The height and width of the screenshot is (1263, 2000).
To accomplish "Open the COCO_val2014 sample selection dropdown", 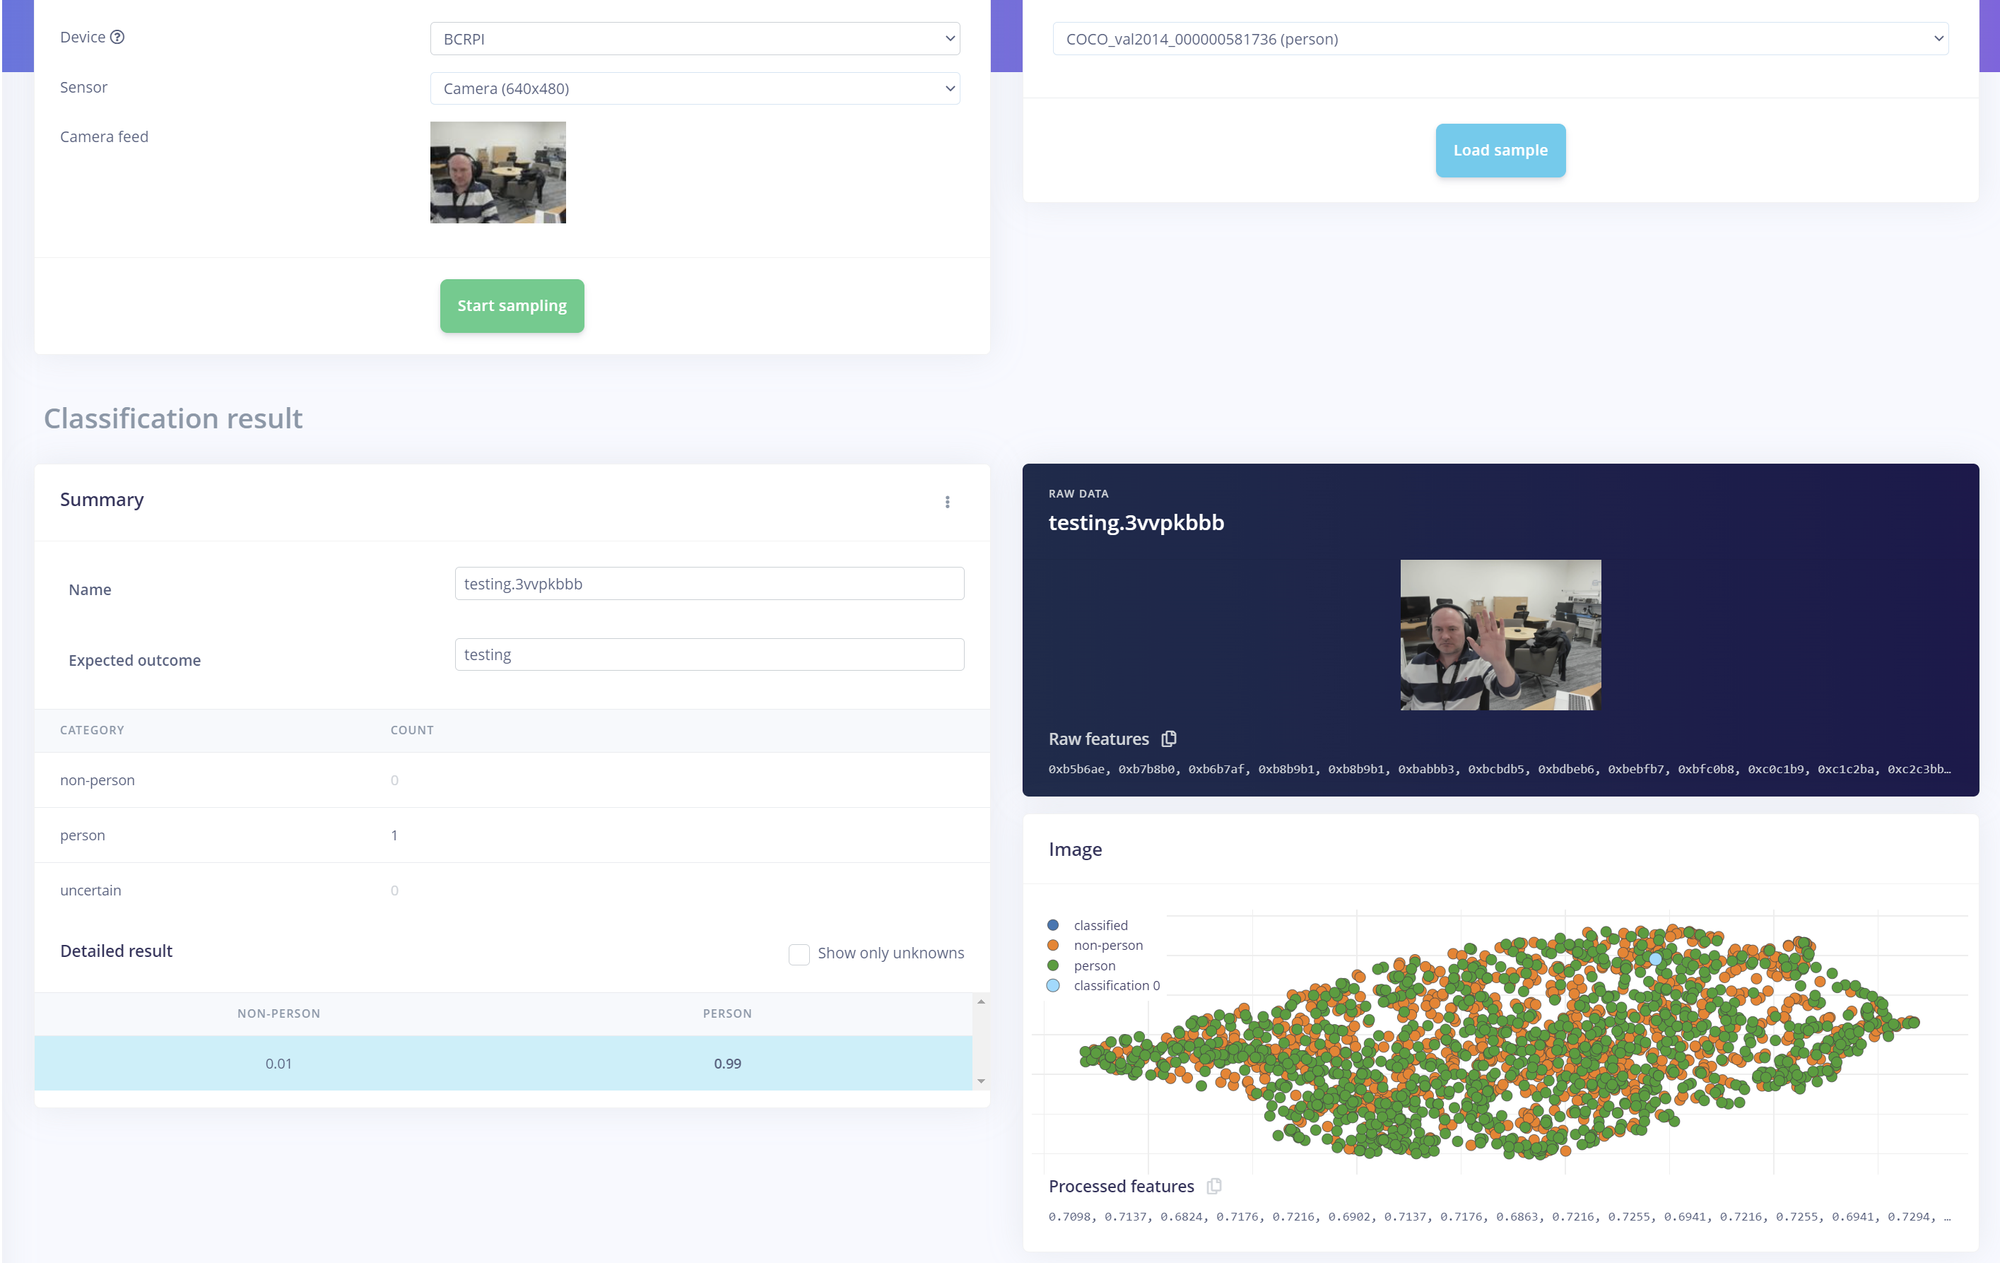I will point(1500,39).
